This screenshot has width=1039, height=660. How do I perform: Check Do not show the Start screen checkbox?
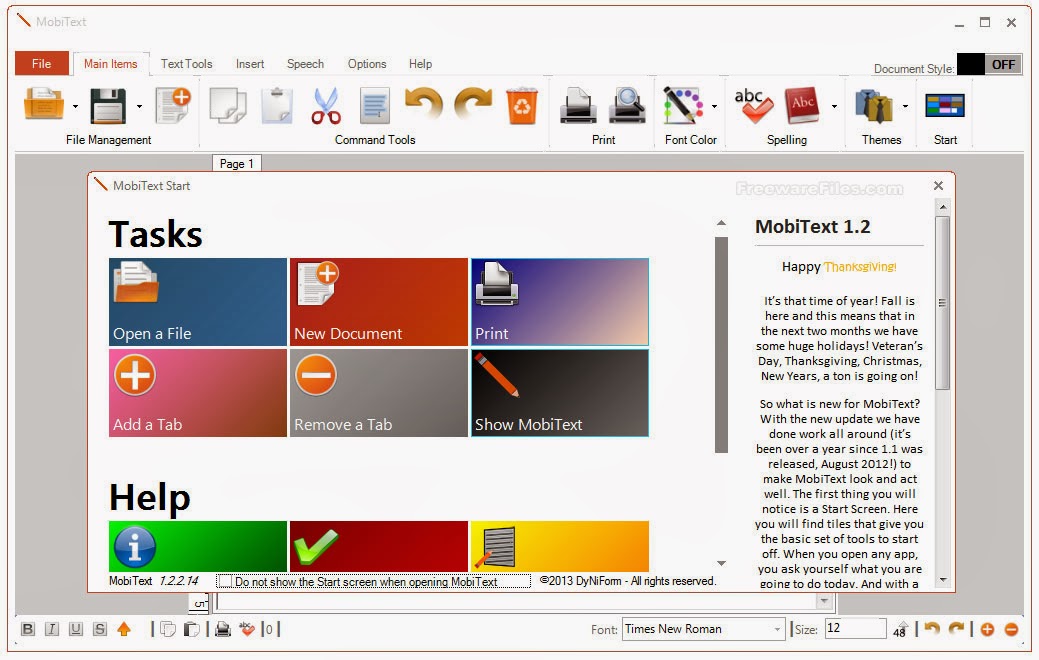(x=225, y=581)
